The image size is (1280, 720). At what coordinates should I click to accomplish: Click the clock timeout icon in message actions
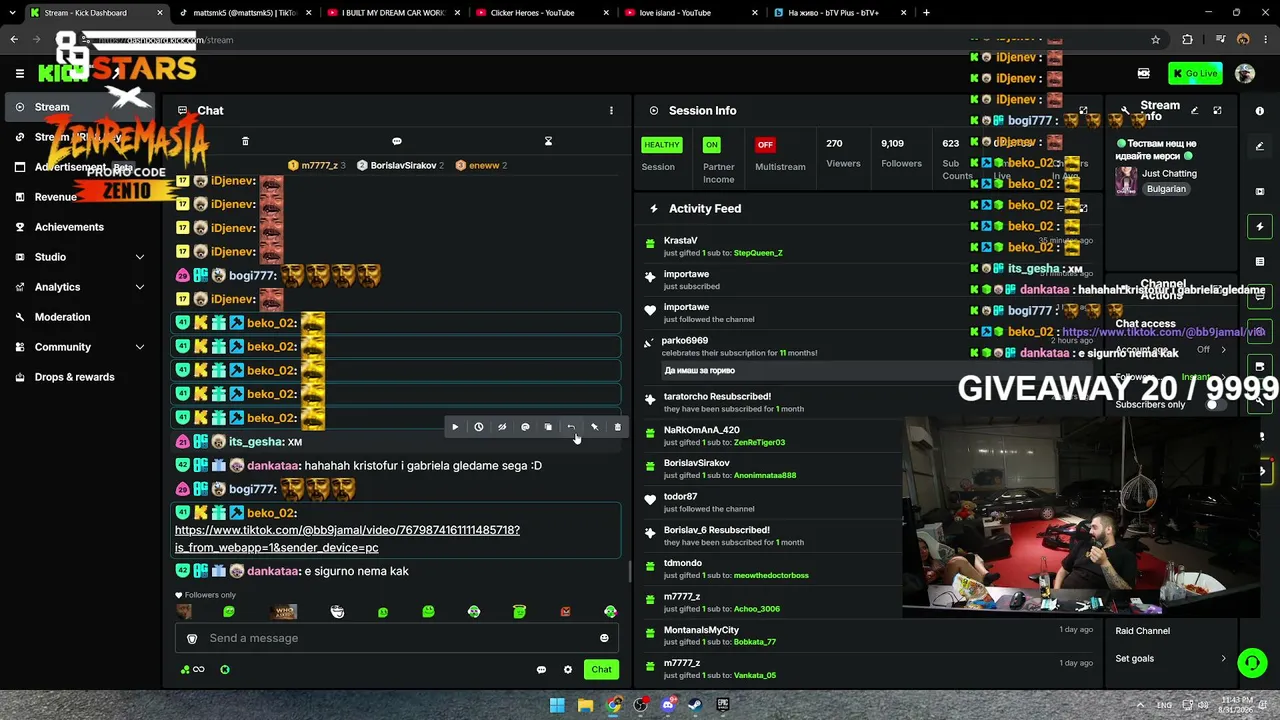[x=478, y=427]
